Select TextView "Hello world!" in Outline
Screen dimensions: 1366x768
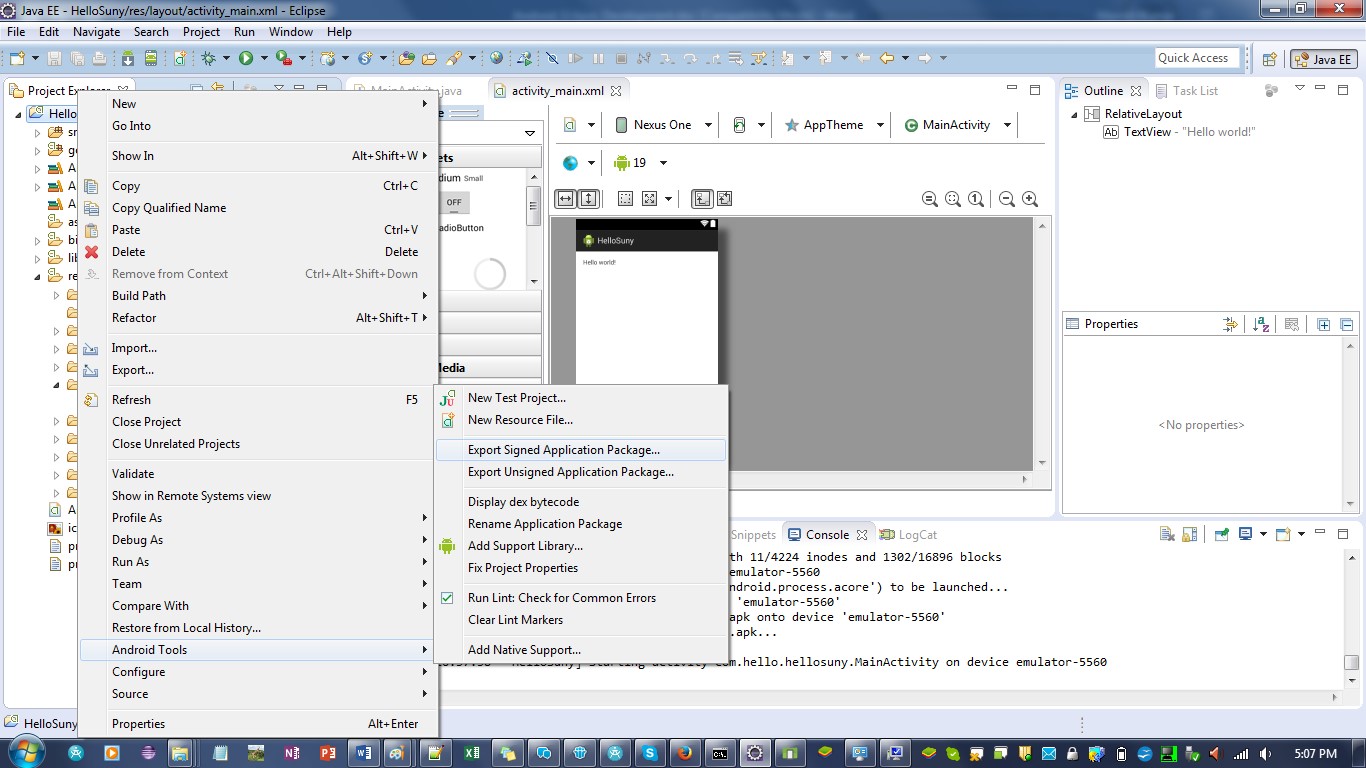click(x=1179, y=132)
